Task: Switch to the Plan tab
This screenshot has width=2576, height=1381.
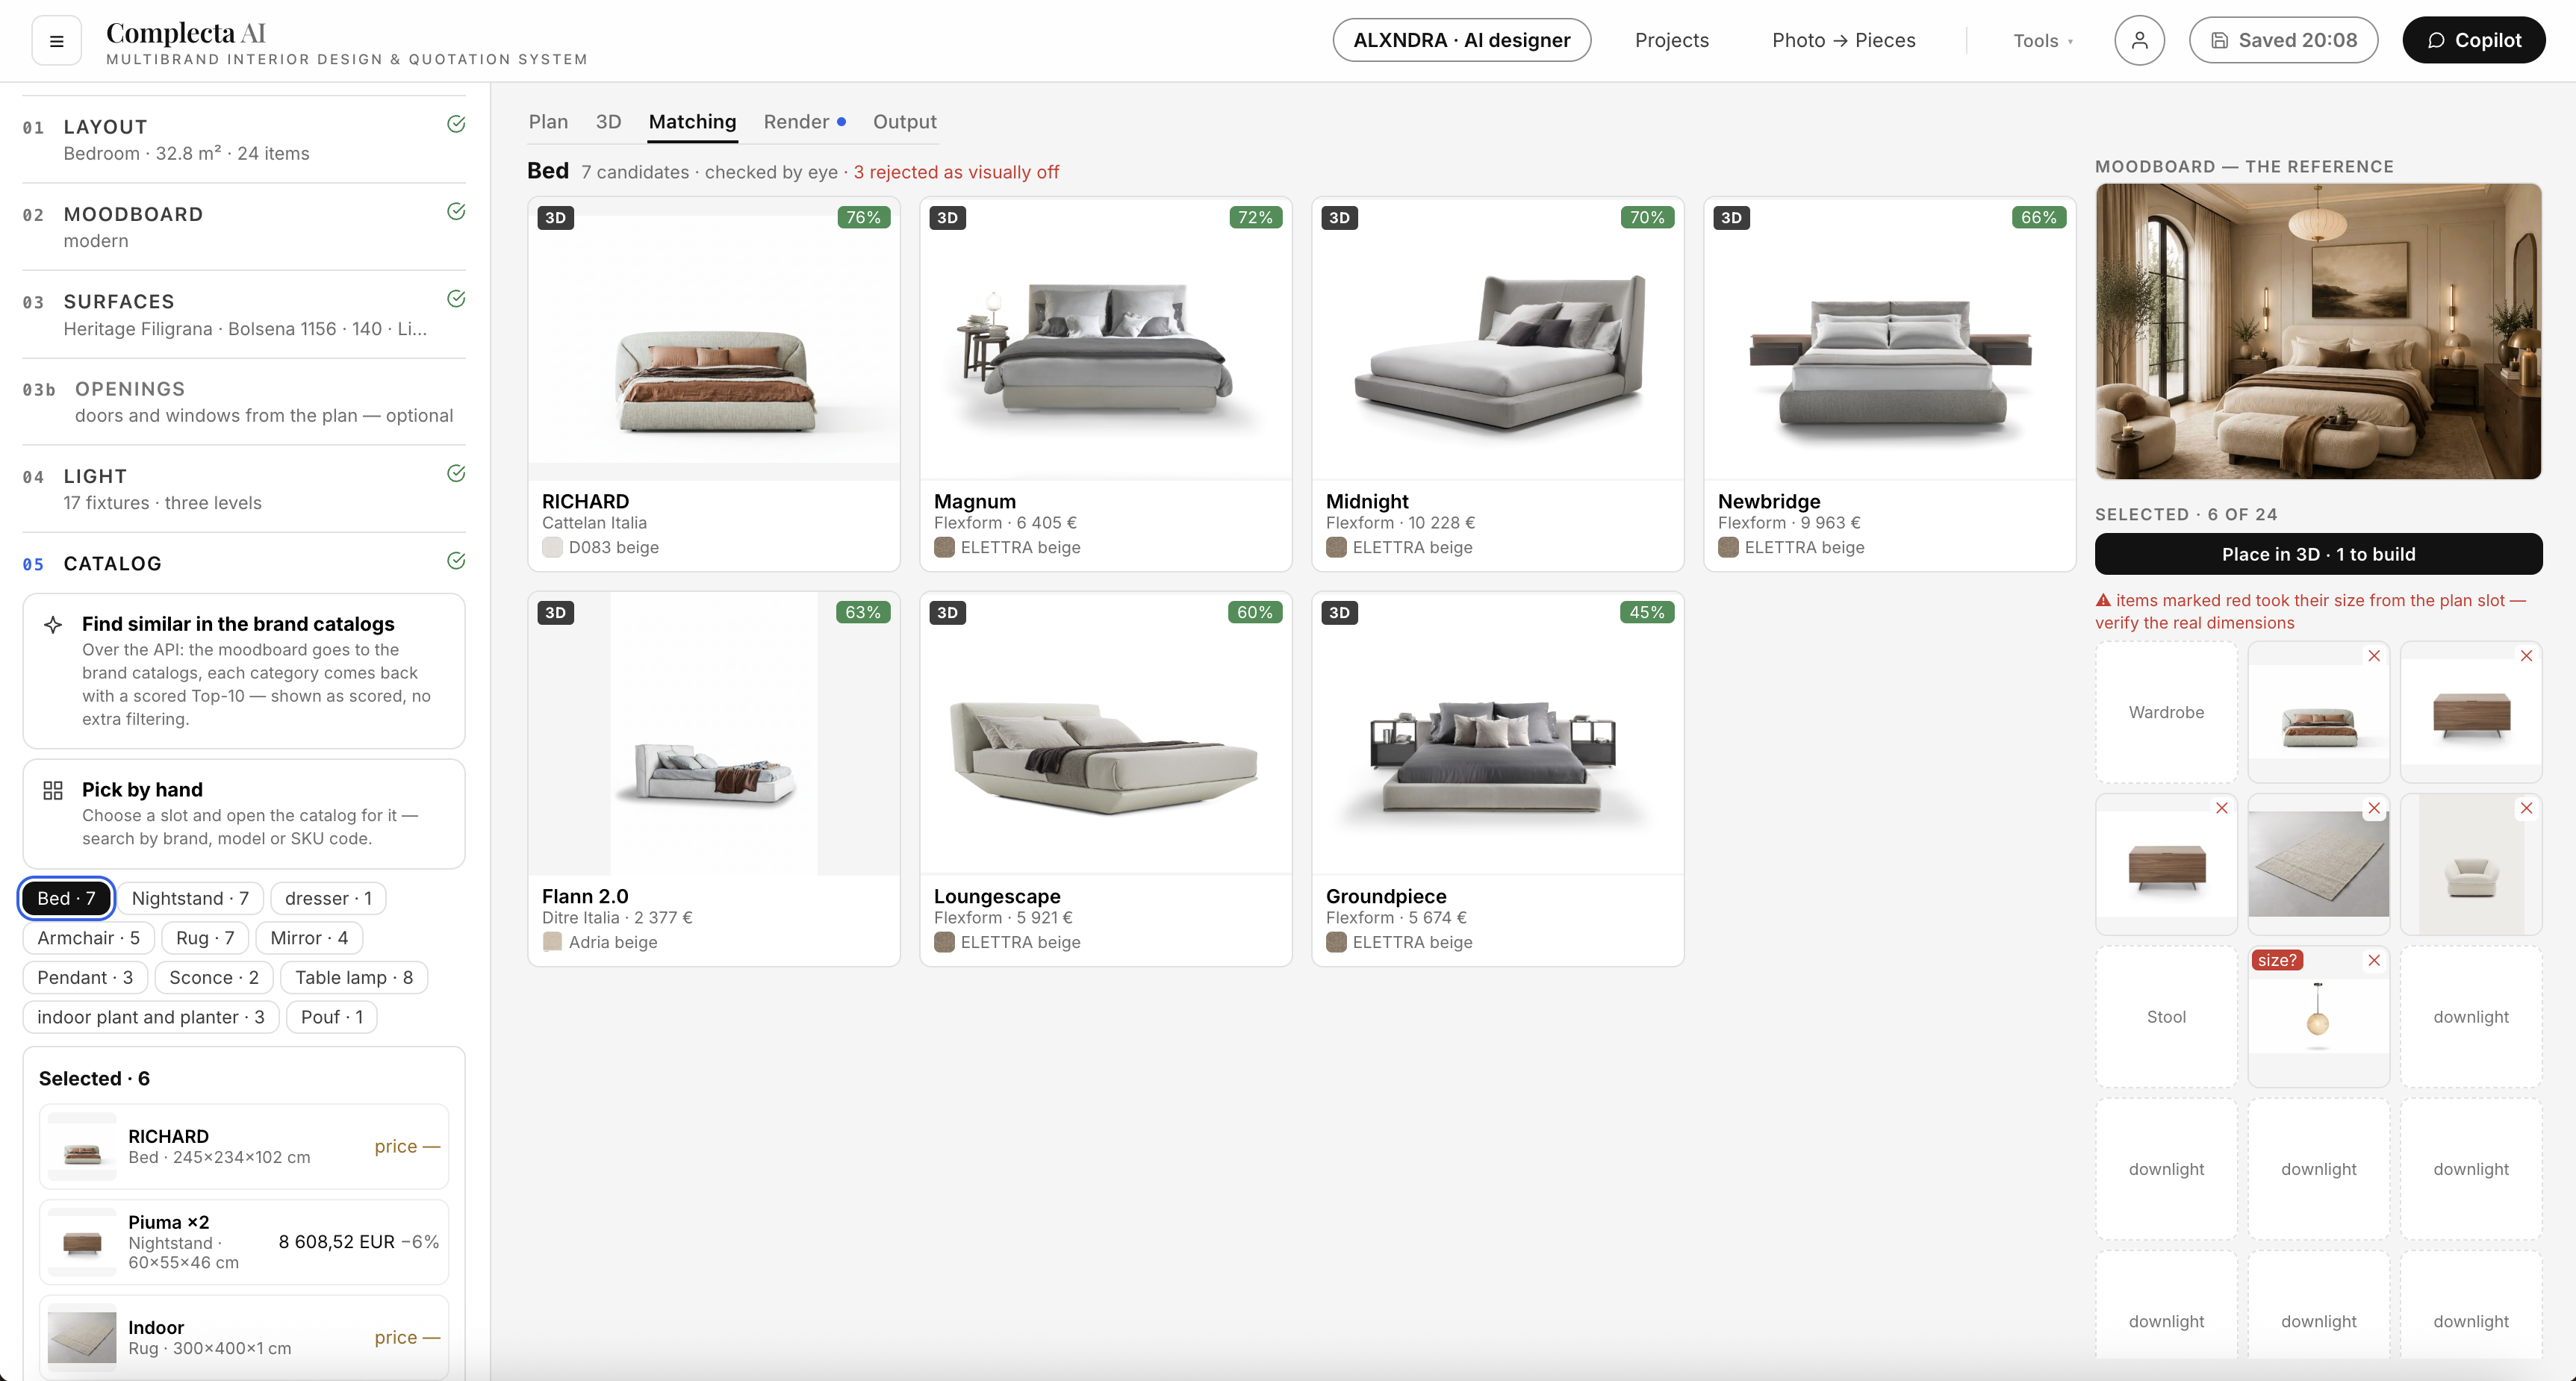Action: [x=548, y=122]
